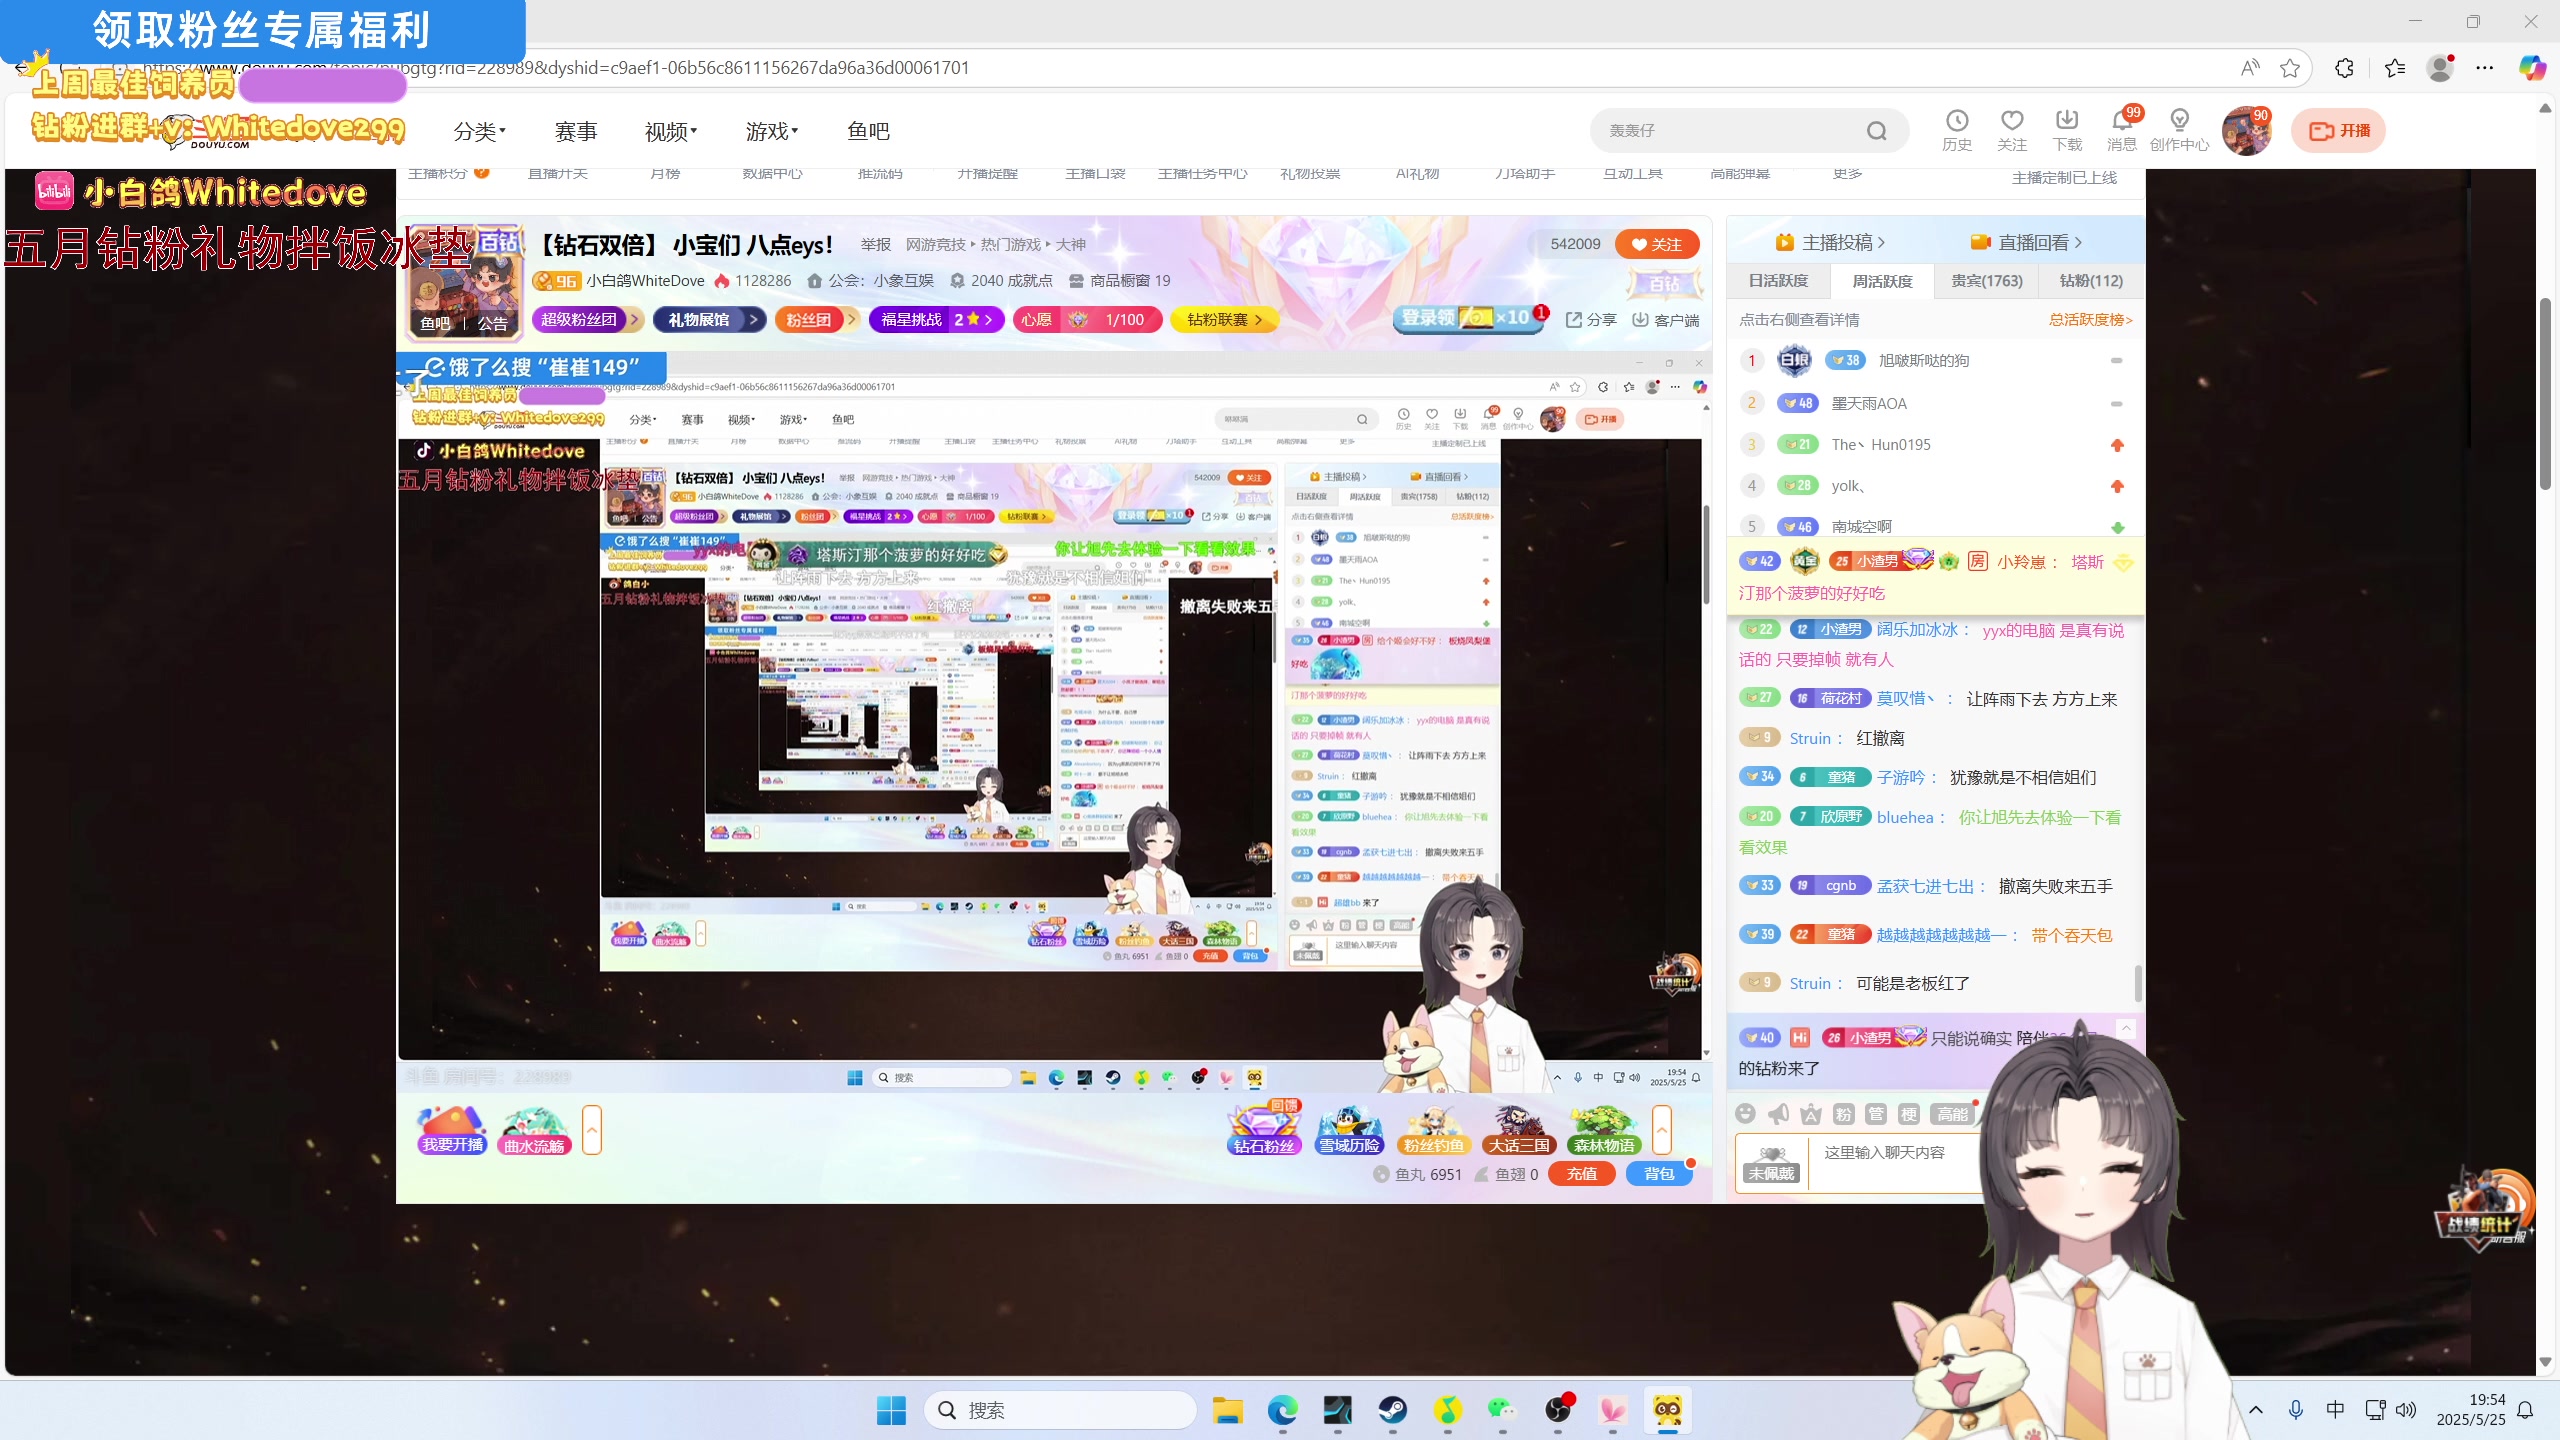The width and height of the screenshot is (2560, 1440).
Task: Click the 分享 share icon
Action: coord(1591,320)
